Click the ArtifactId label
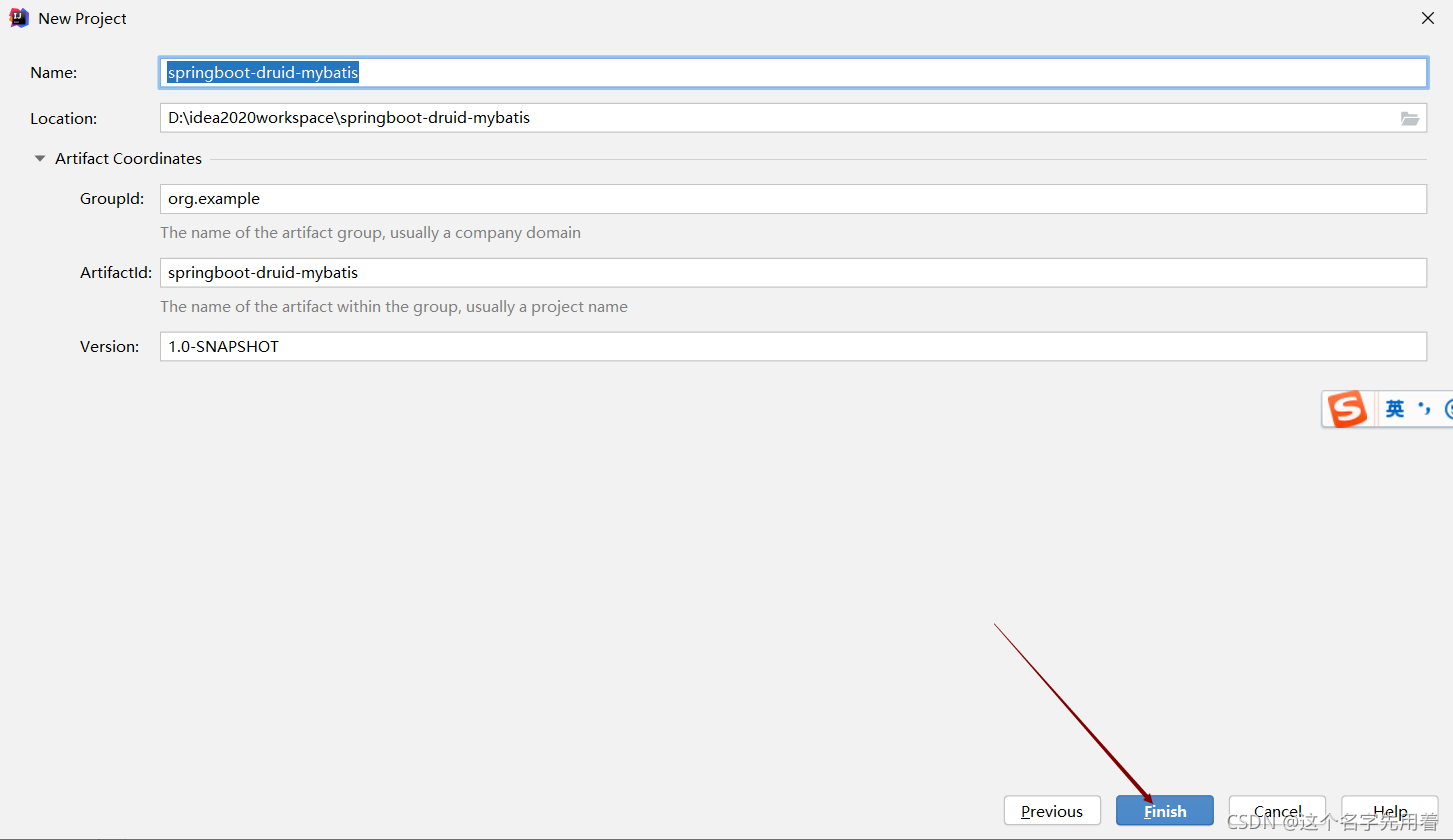The image size is (1453, 840). [x=116, y=273]
